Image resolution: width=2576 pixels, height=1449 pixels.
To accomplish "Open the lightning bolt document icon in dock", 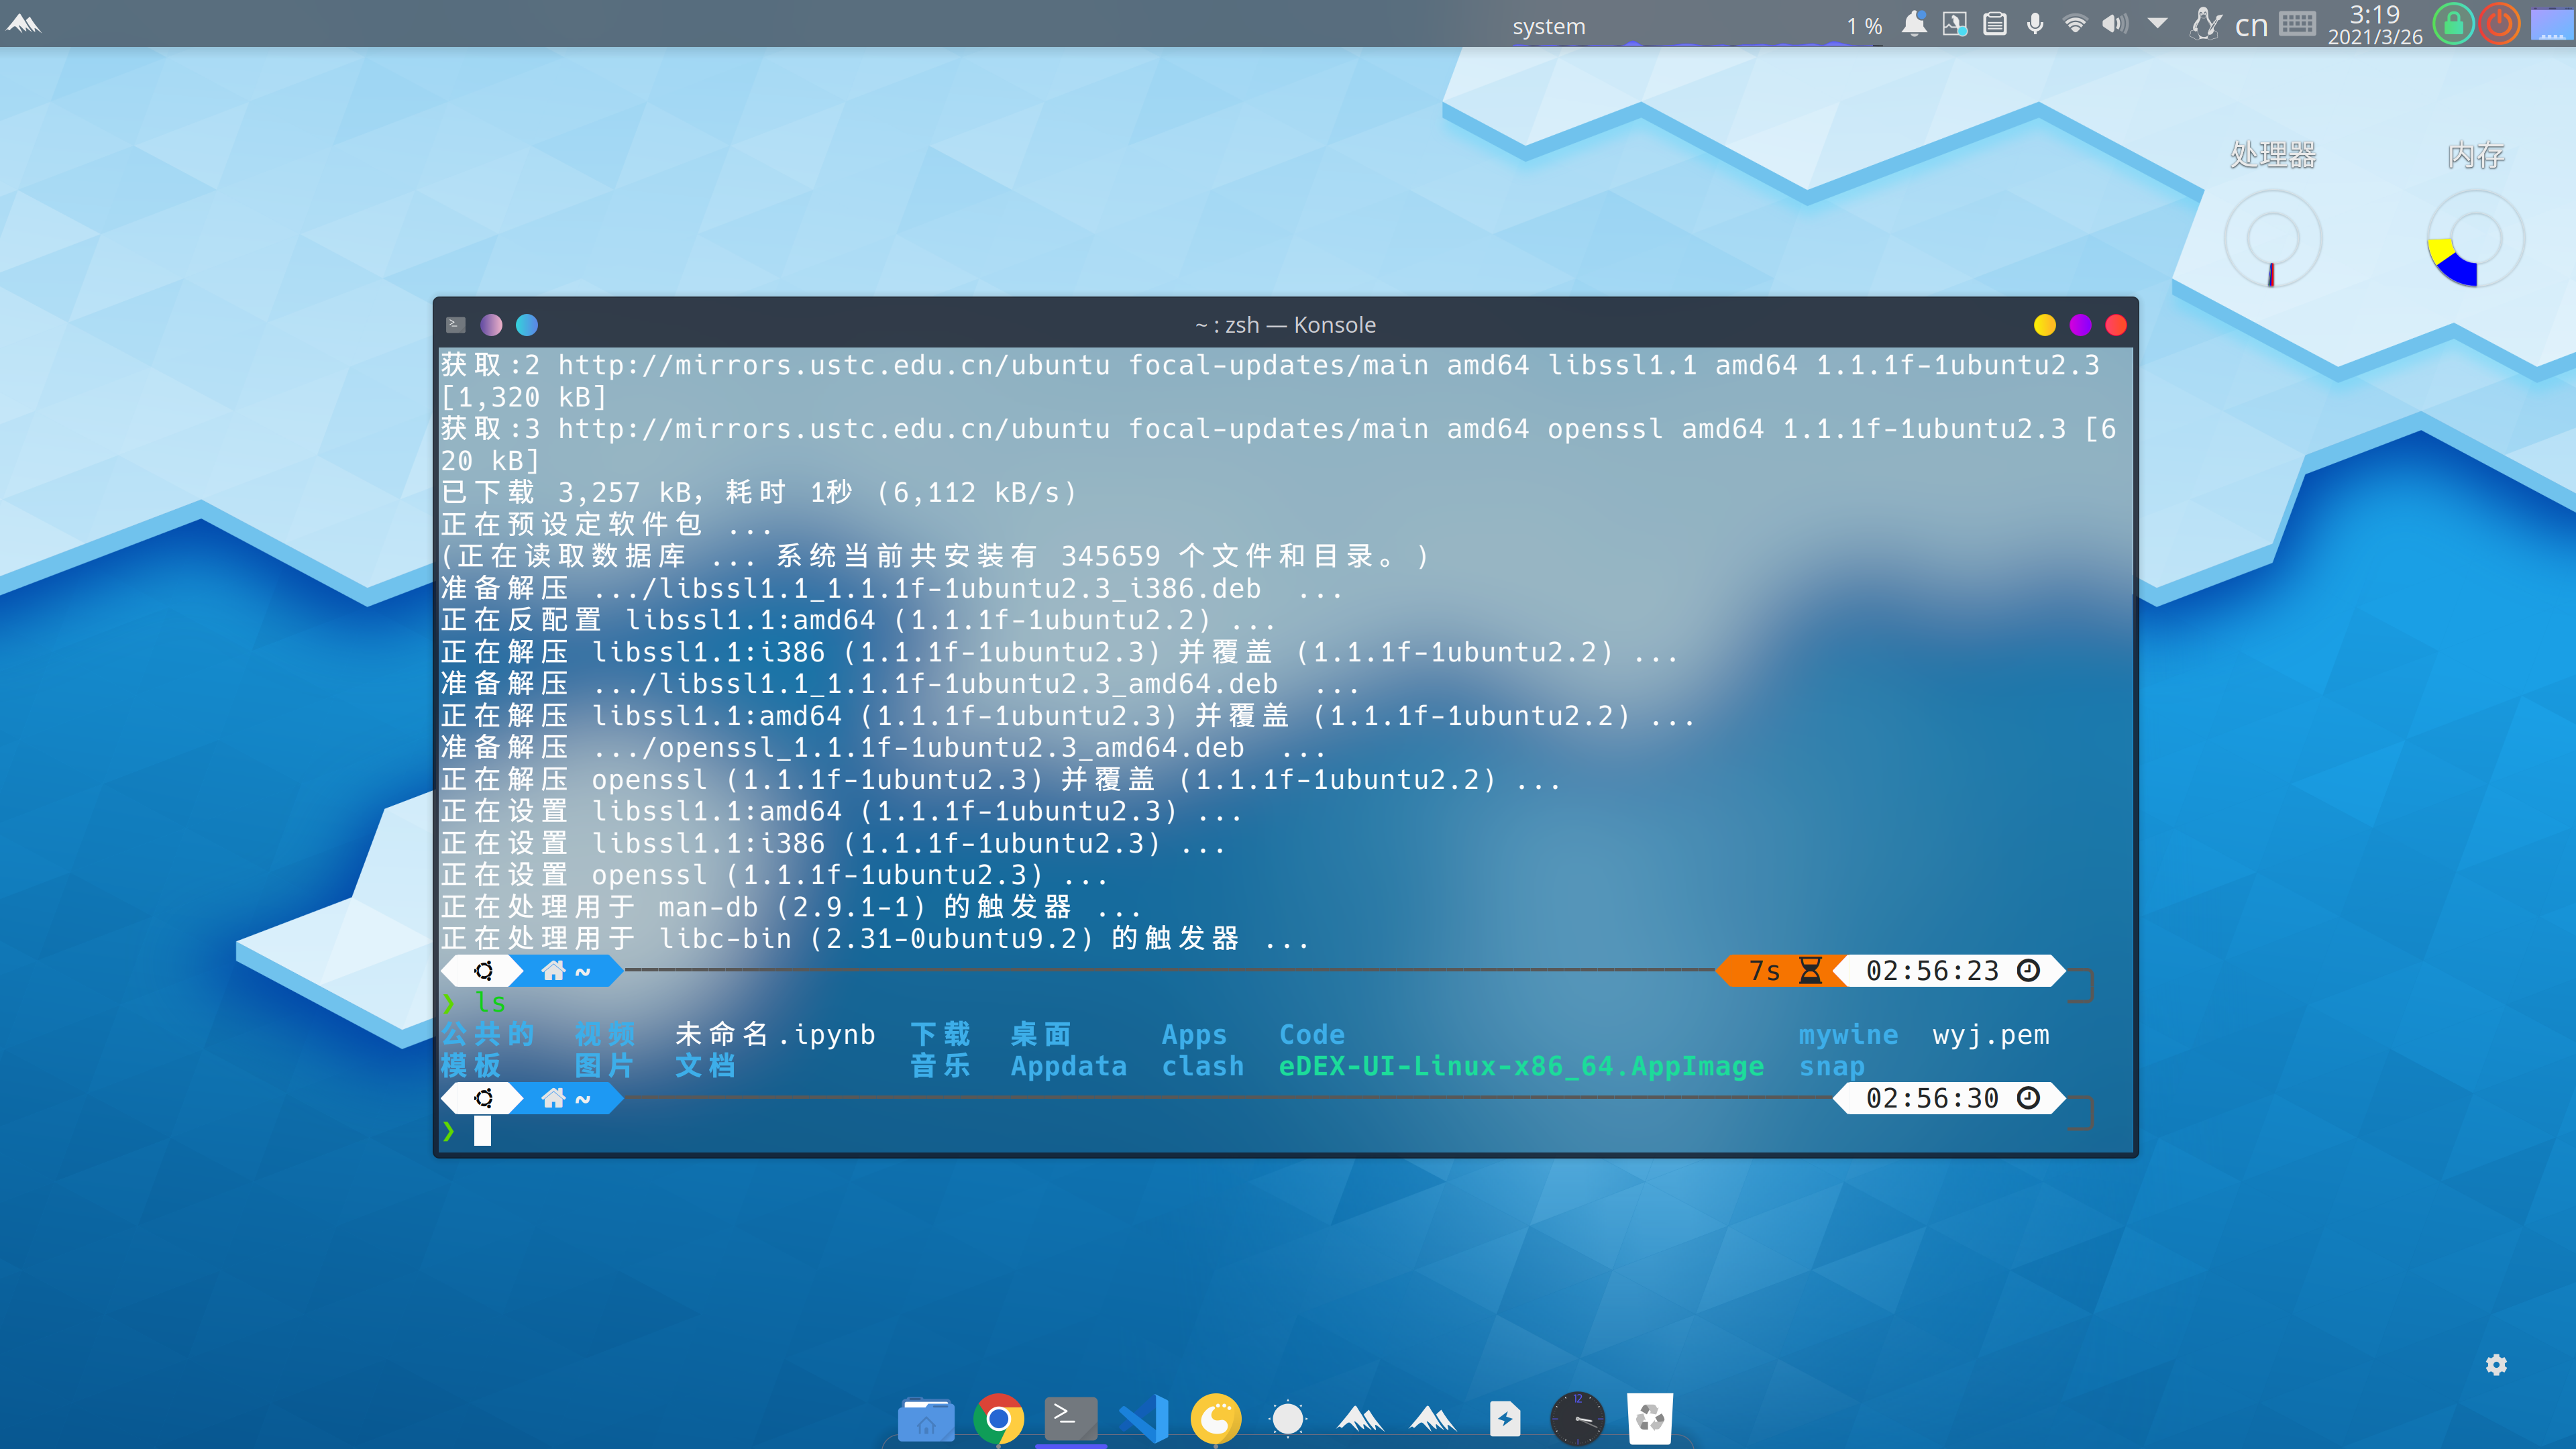I will (1505, 1418).
